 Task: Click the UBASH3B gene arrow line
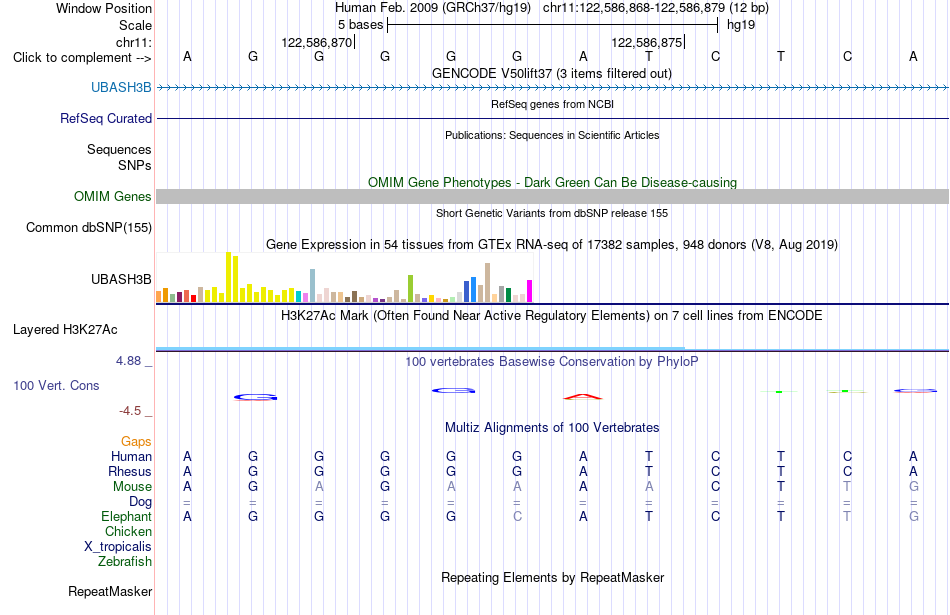click(553, 88)
